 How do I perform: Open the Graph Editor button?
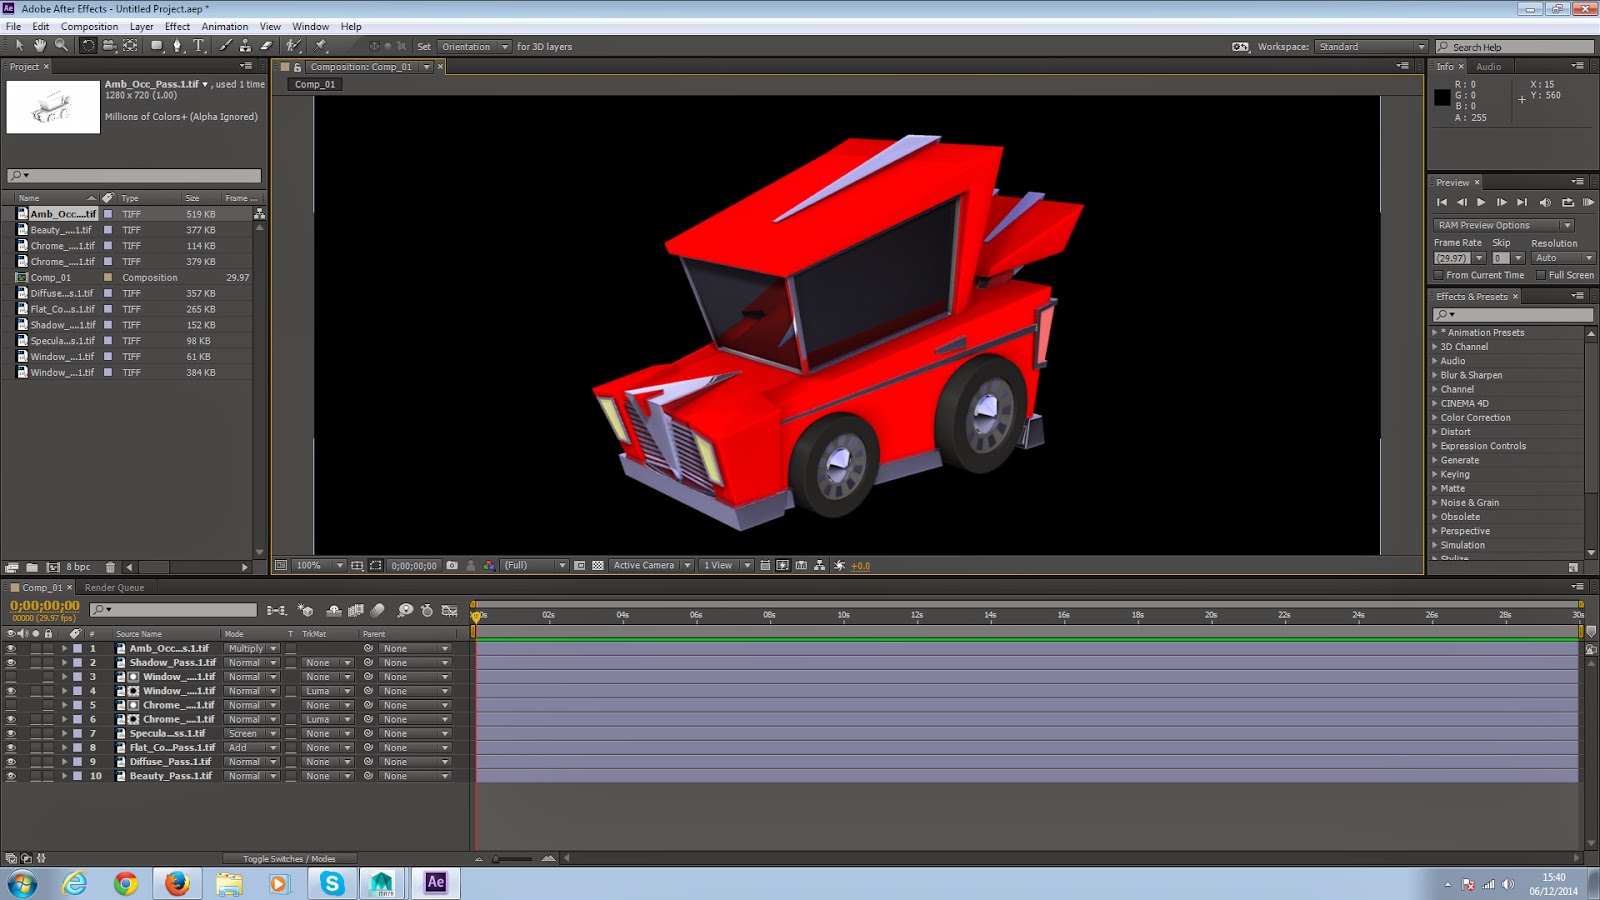(450, 610)
